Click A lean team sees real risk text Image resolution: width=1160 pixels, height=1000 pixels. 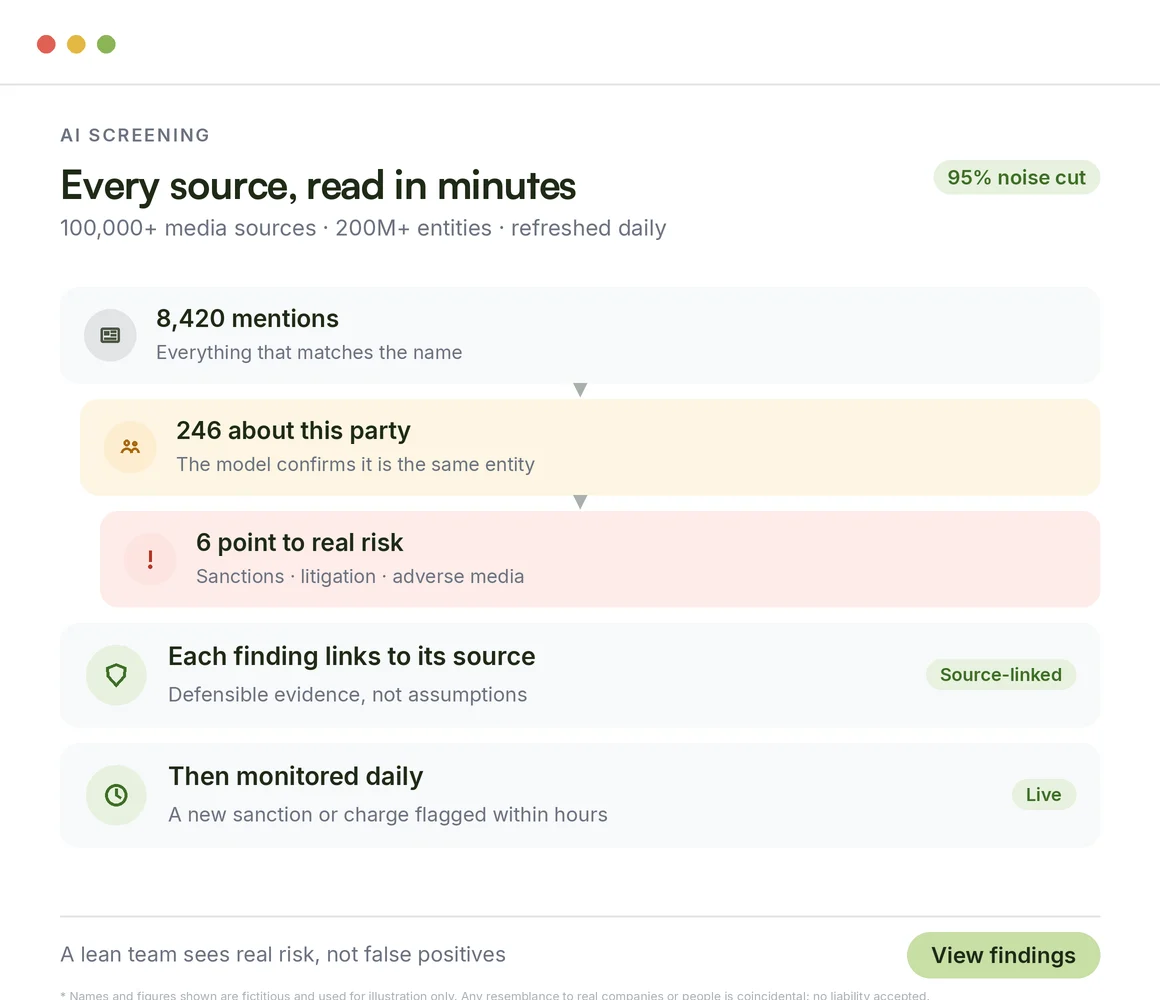click(x=283, y=954)
